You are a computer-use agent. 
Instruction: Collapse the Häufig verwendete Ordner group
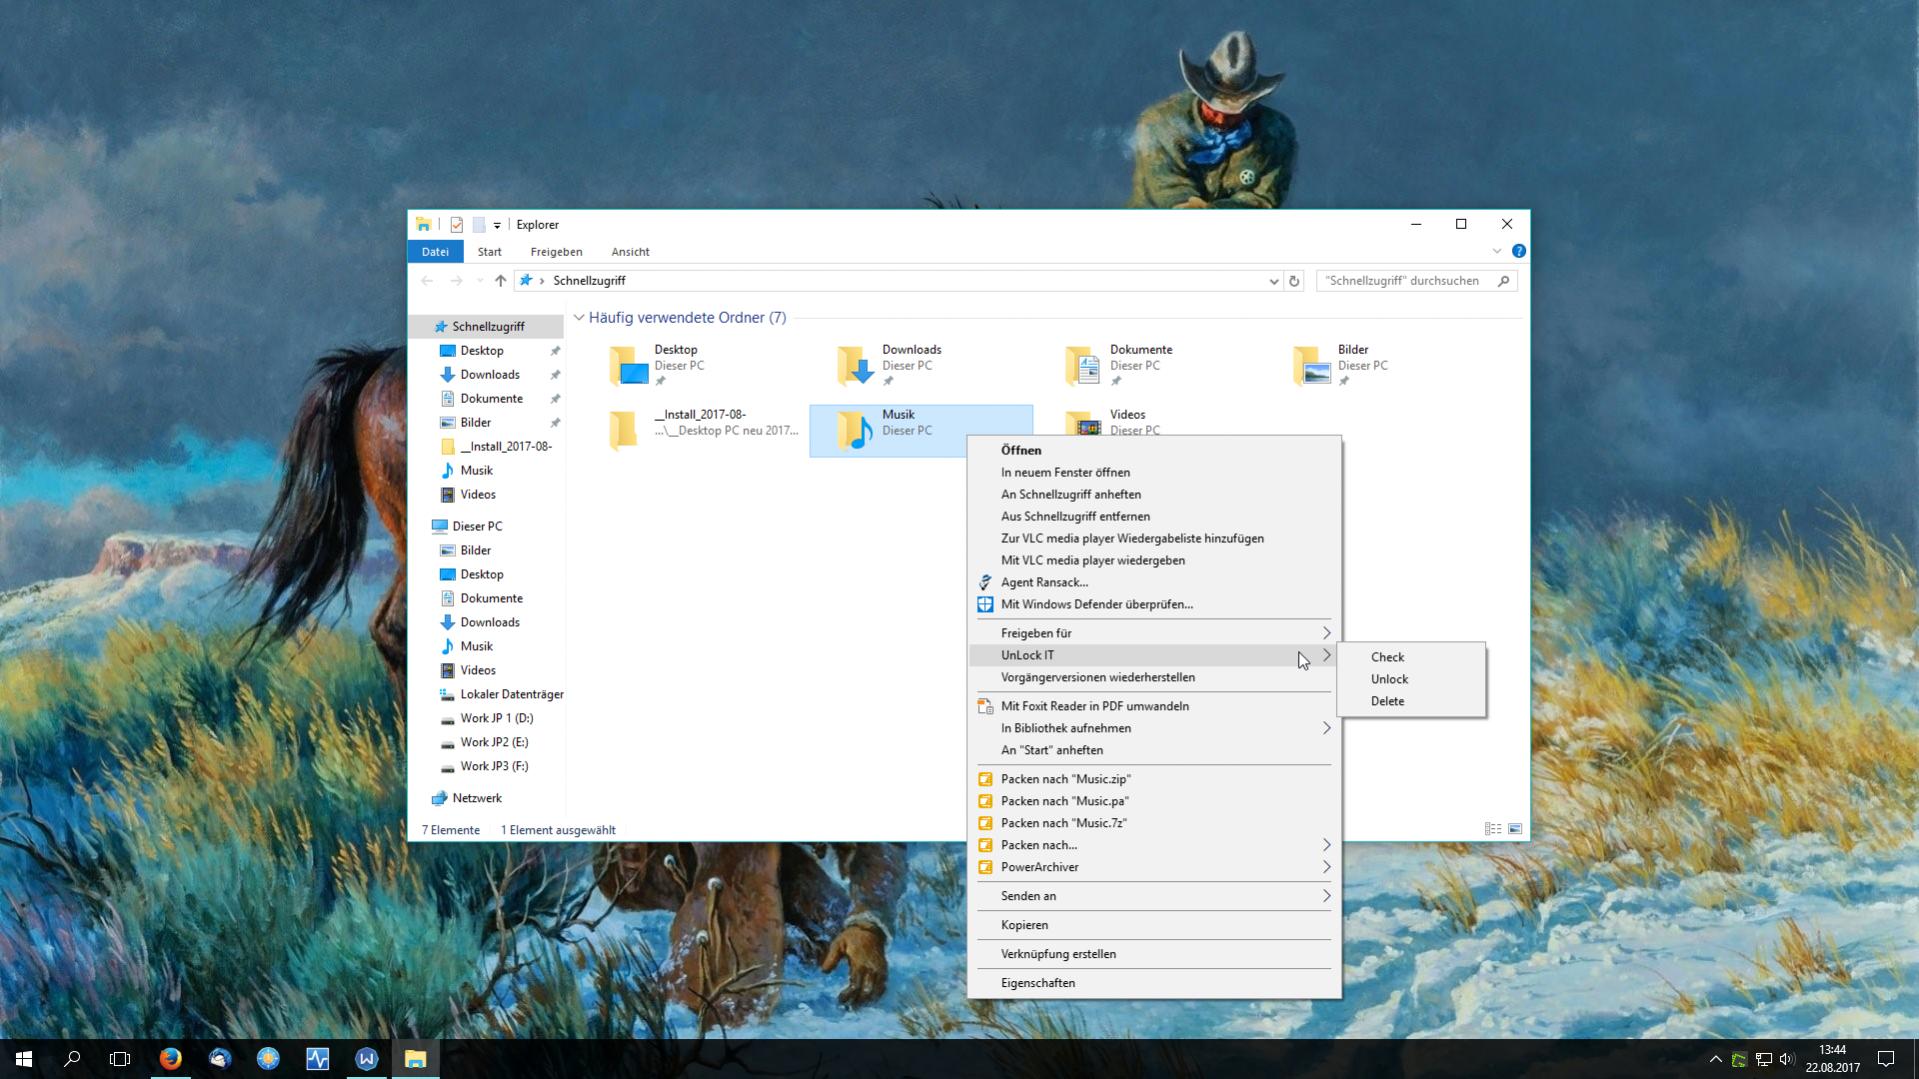pos(579,318)
